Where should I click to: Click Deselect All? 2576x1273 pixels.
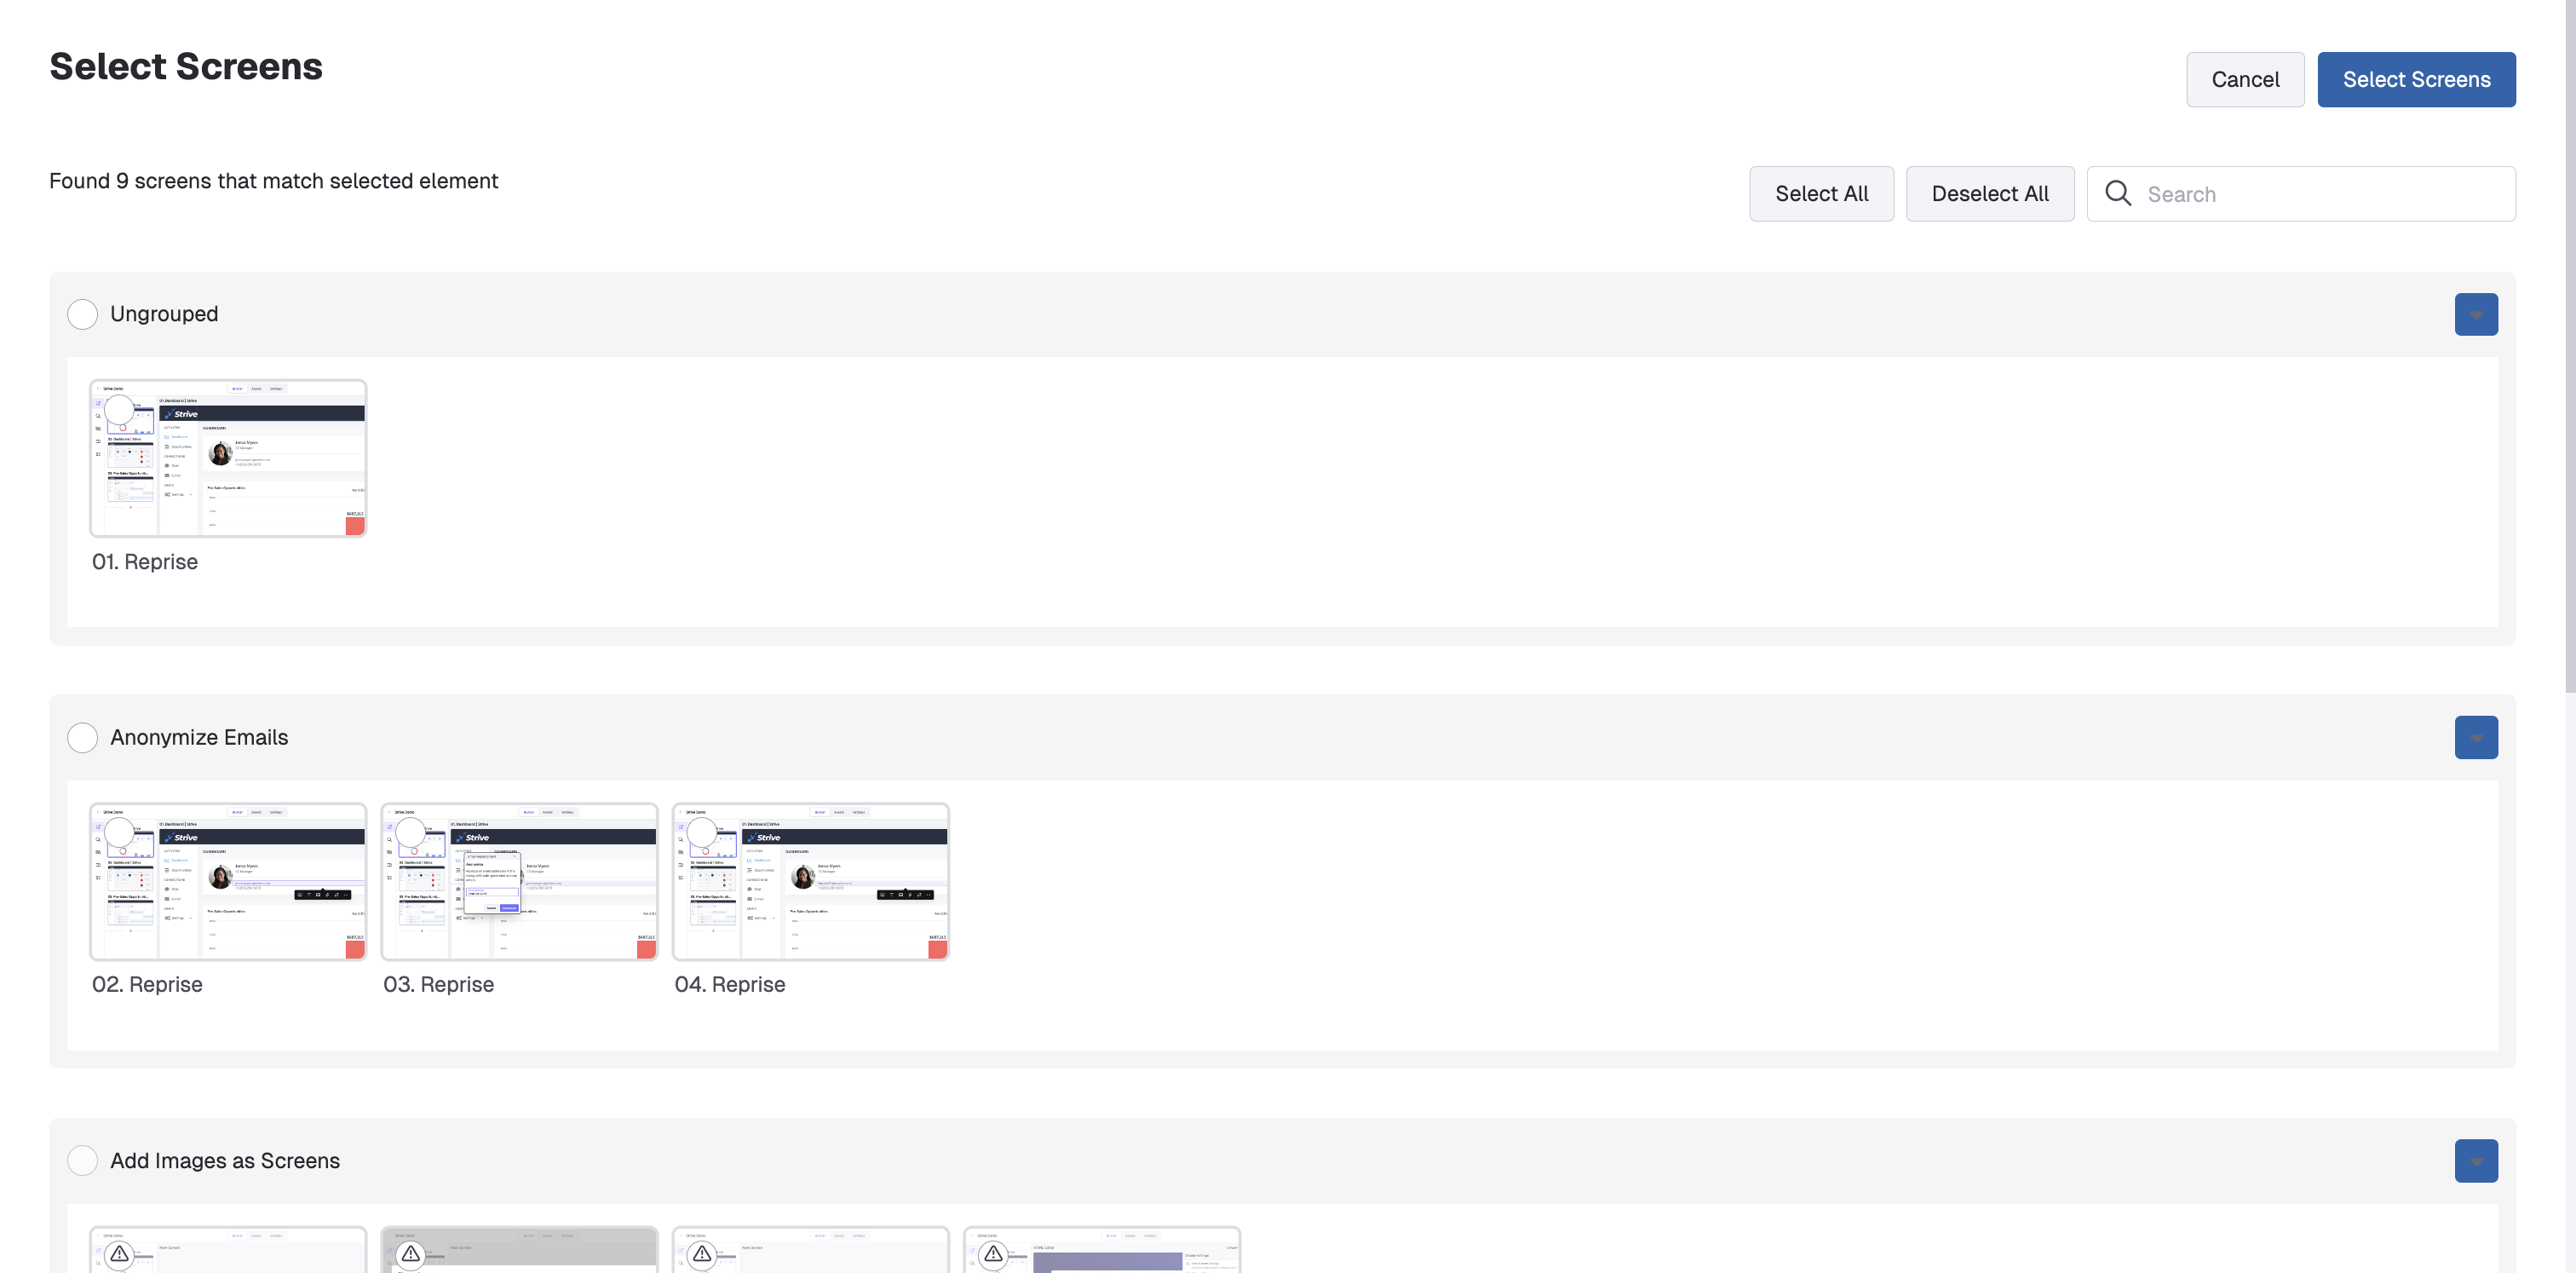pyautogui.click(x=1989, y=194)
